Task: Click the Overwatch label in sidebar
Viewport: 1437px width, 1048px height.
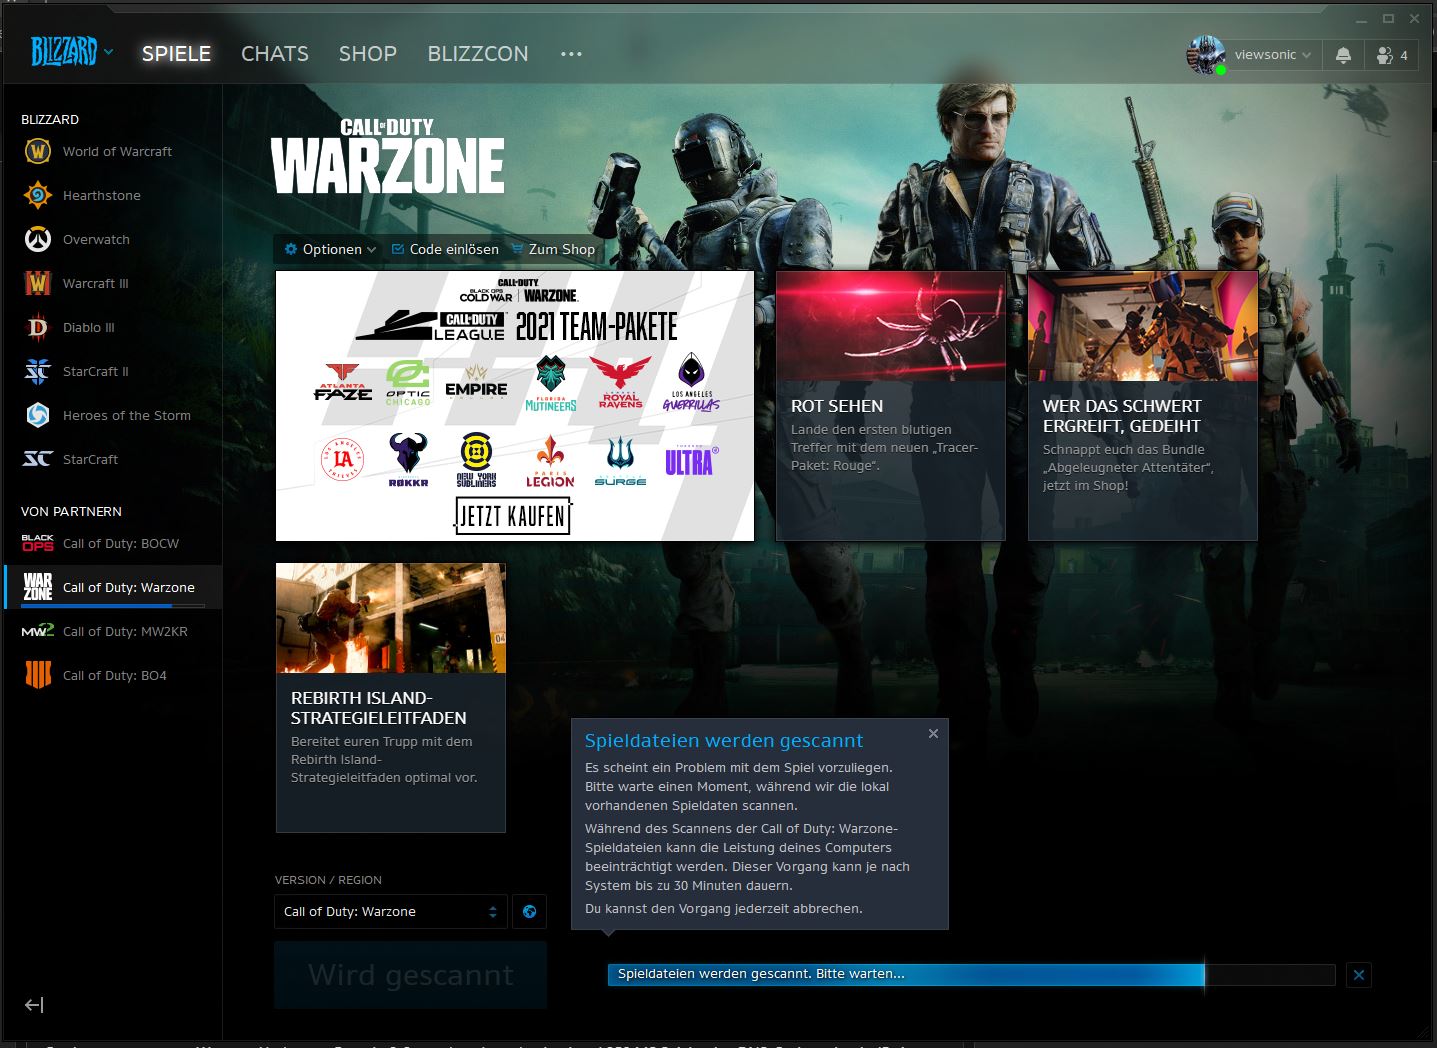Action: (96, 239)
